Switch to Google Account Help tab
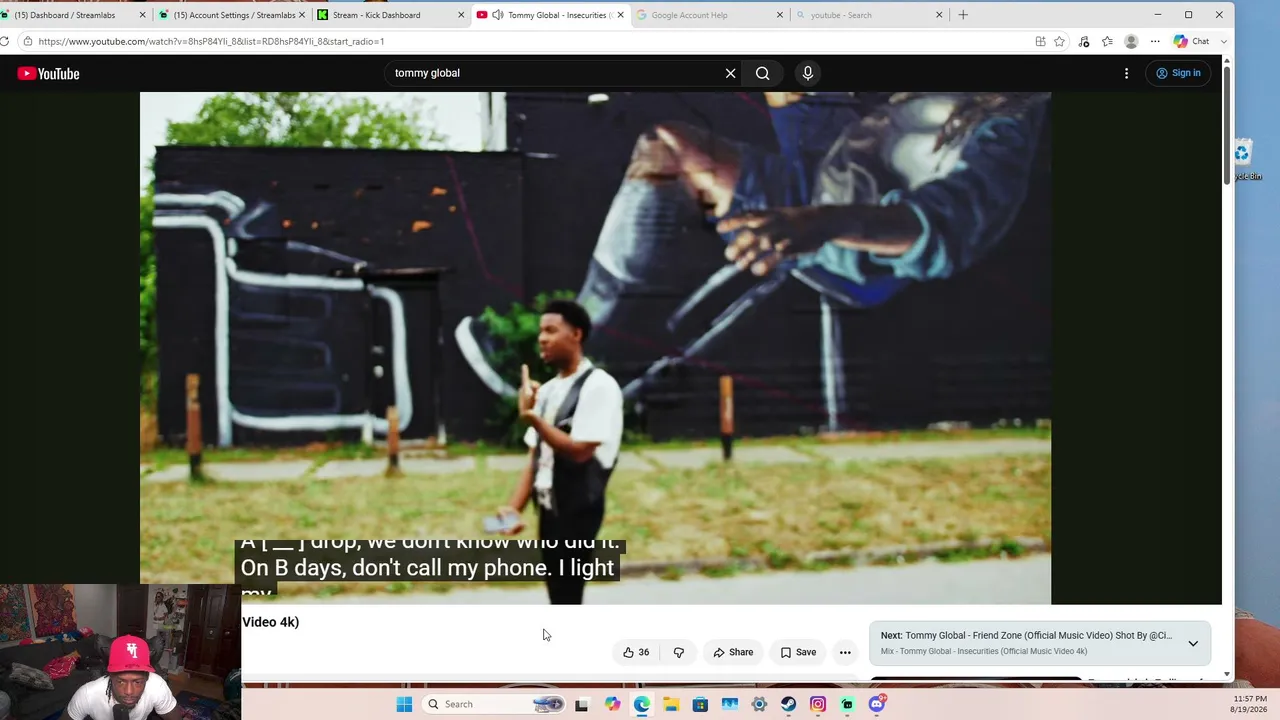This screenshot has height=720, width=1280. tap(709, 15)
